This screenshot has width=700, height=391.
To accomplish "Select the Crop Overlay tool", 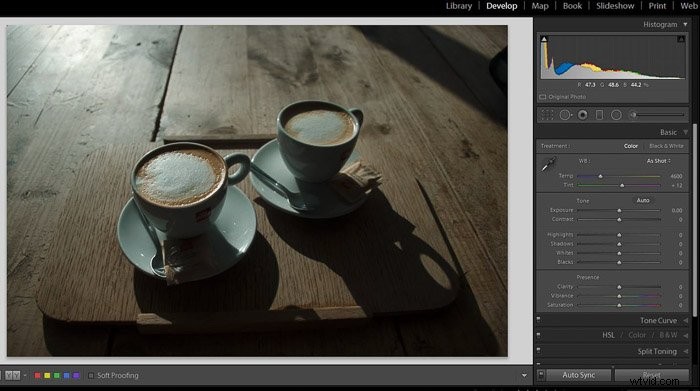I will [547, 115].
